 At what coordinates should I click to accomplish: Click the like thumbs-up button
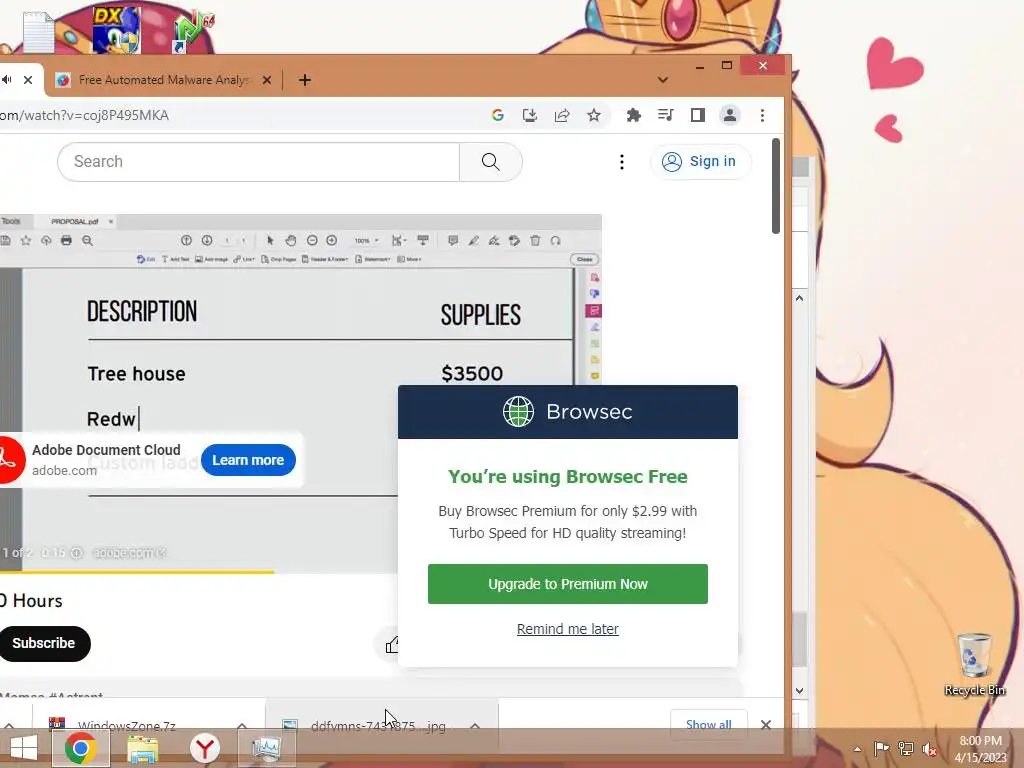tap(392, 645)
